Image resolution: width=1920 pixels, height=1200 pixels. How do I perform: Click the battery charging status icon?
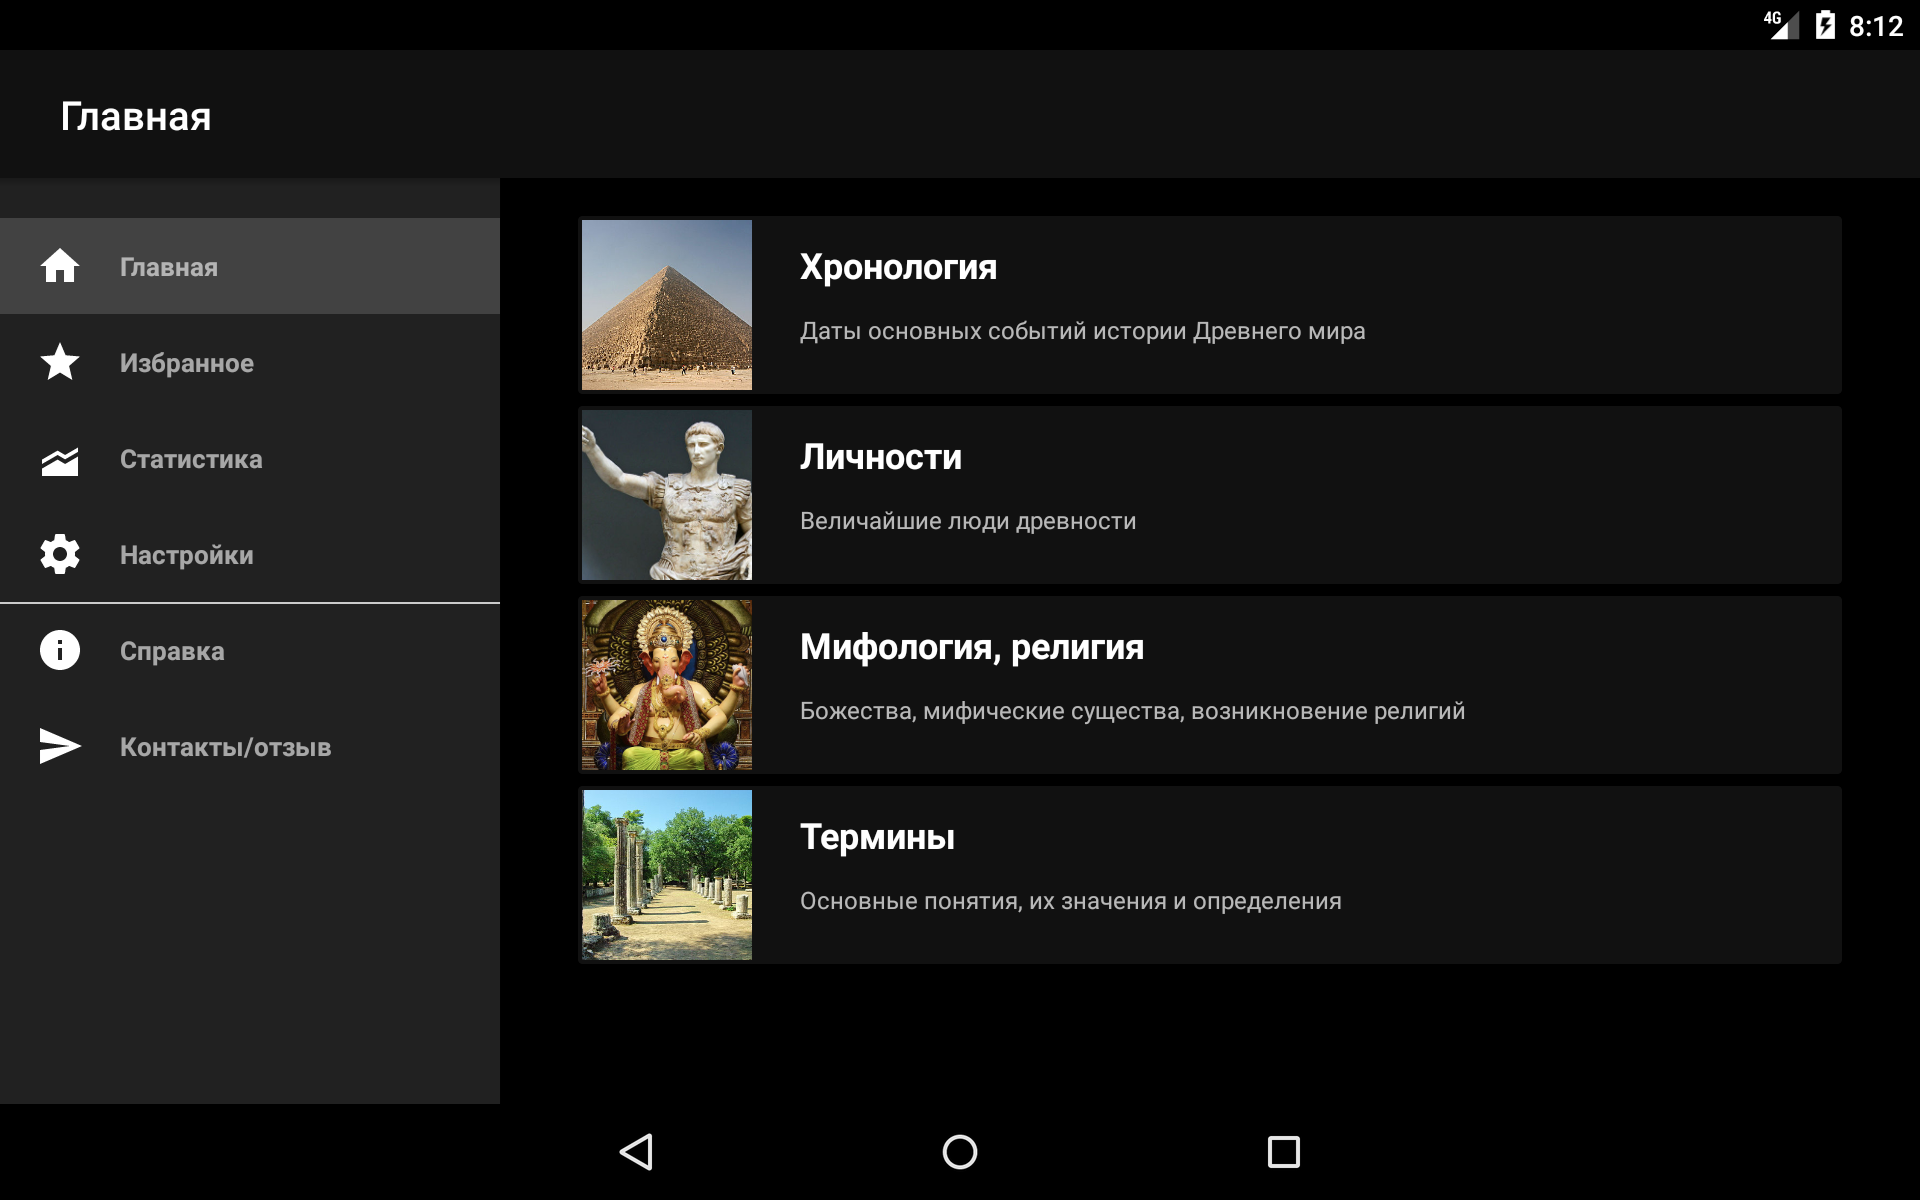pos(1825,25)
